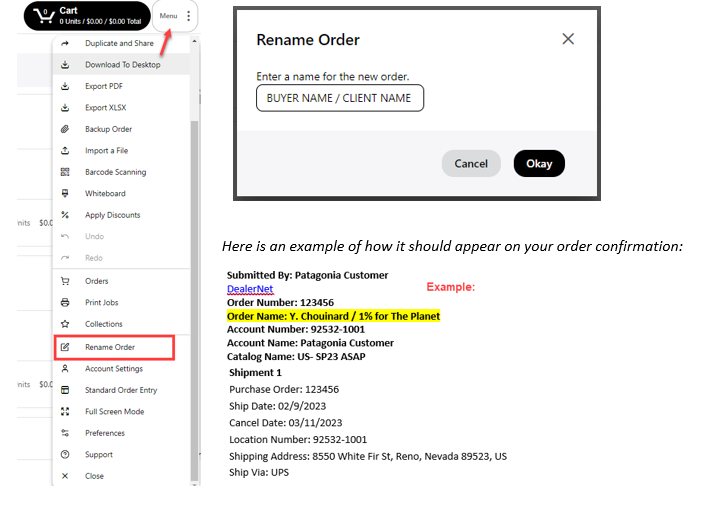Click the Standard Order Entry icon
The image size is (713, 525).
65,390
